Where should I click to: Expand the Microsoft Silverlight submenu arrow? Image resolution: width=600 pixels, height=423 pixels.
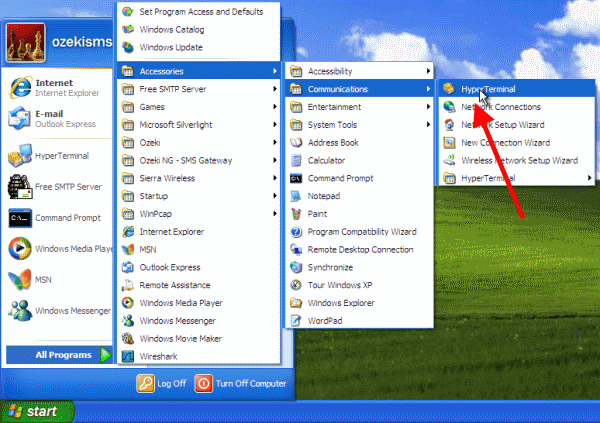pyautogui.click(x=275, y=125)
